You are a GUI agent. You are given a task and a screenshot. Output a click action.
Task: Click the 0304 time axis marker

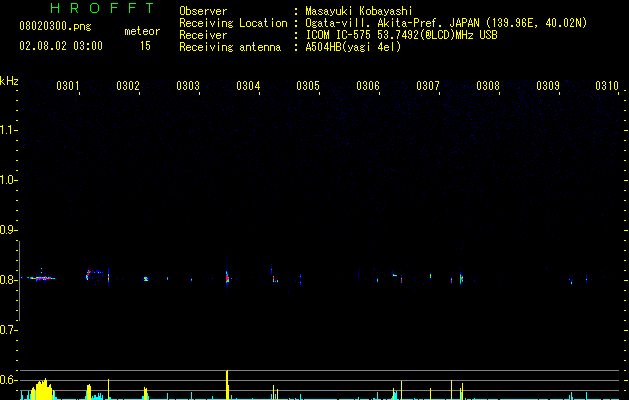pos(248,86)
